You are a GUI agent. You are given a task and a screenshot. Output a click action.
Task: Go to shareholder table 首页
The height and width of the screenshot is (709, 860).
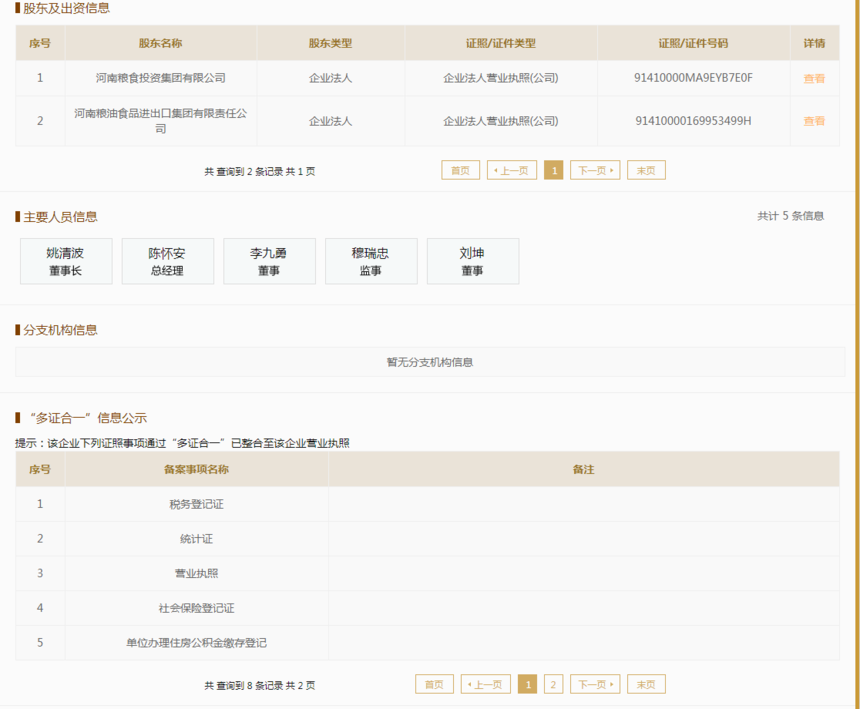tap(460, 170)
